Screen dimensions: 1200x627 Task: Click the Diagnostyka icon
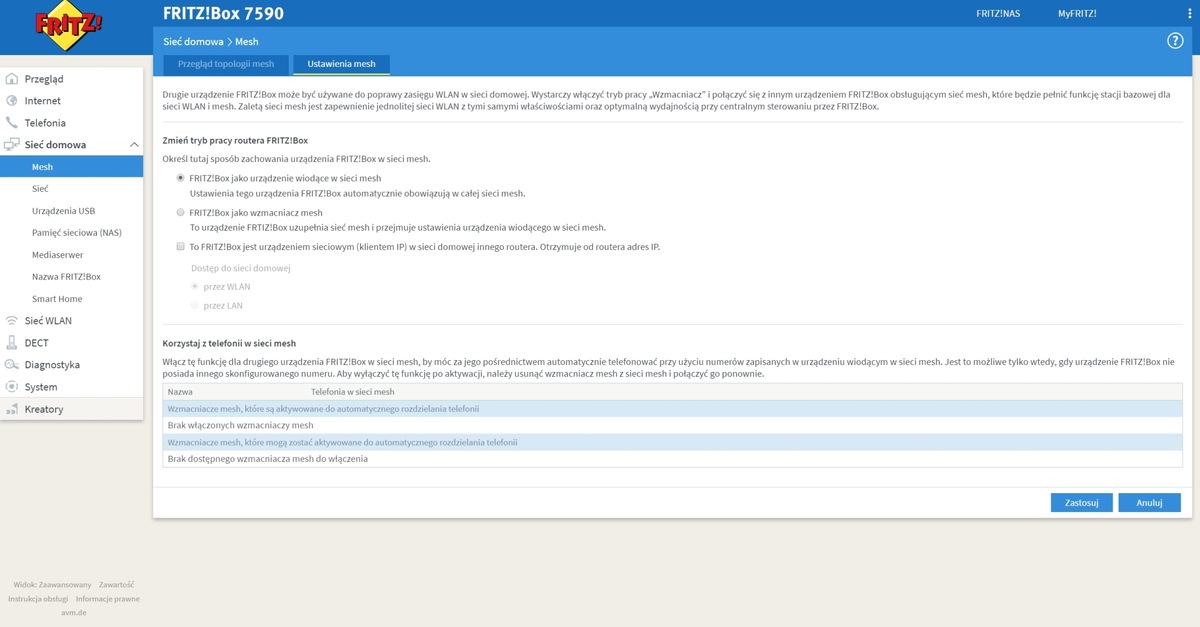click(x=12, y=365)
